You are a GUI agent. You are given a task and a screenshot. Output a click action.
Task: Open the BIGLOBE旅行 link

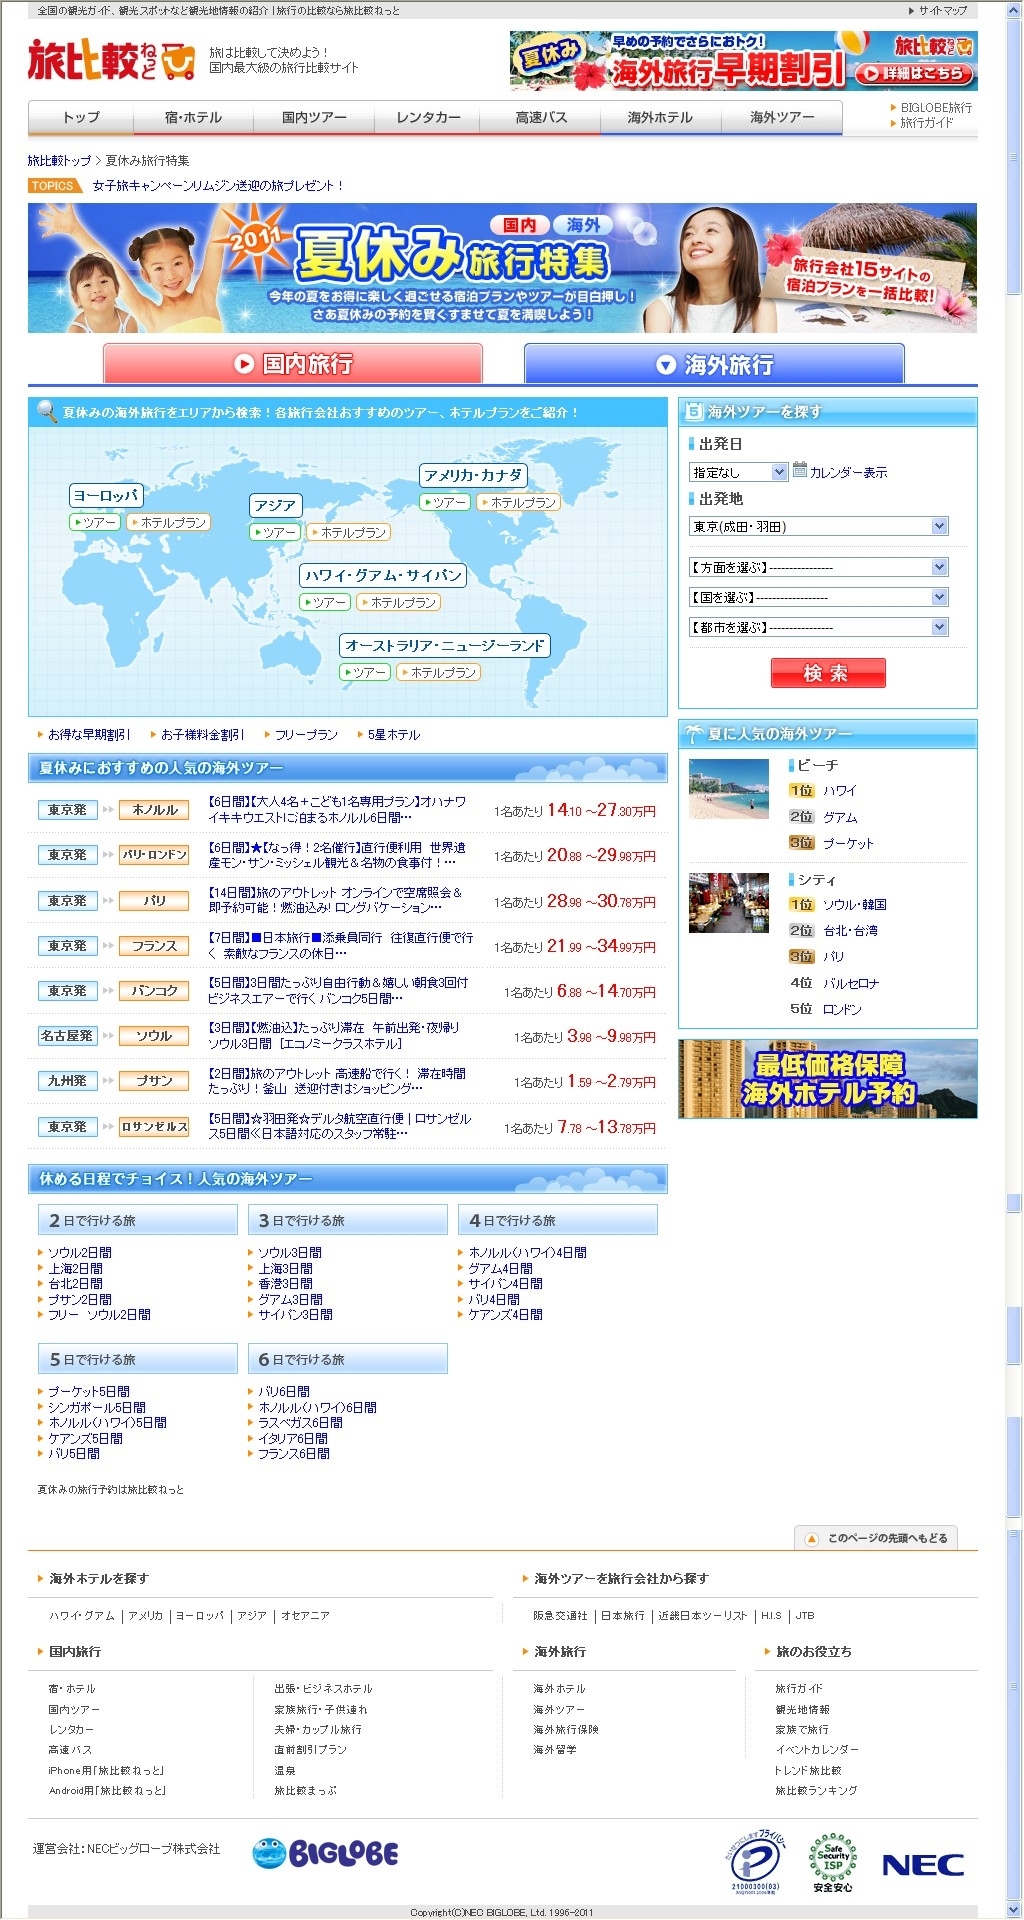point(935,107)
